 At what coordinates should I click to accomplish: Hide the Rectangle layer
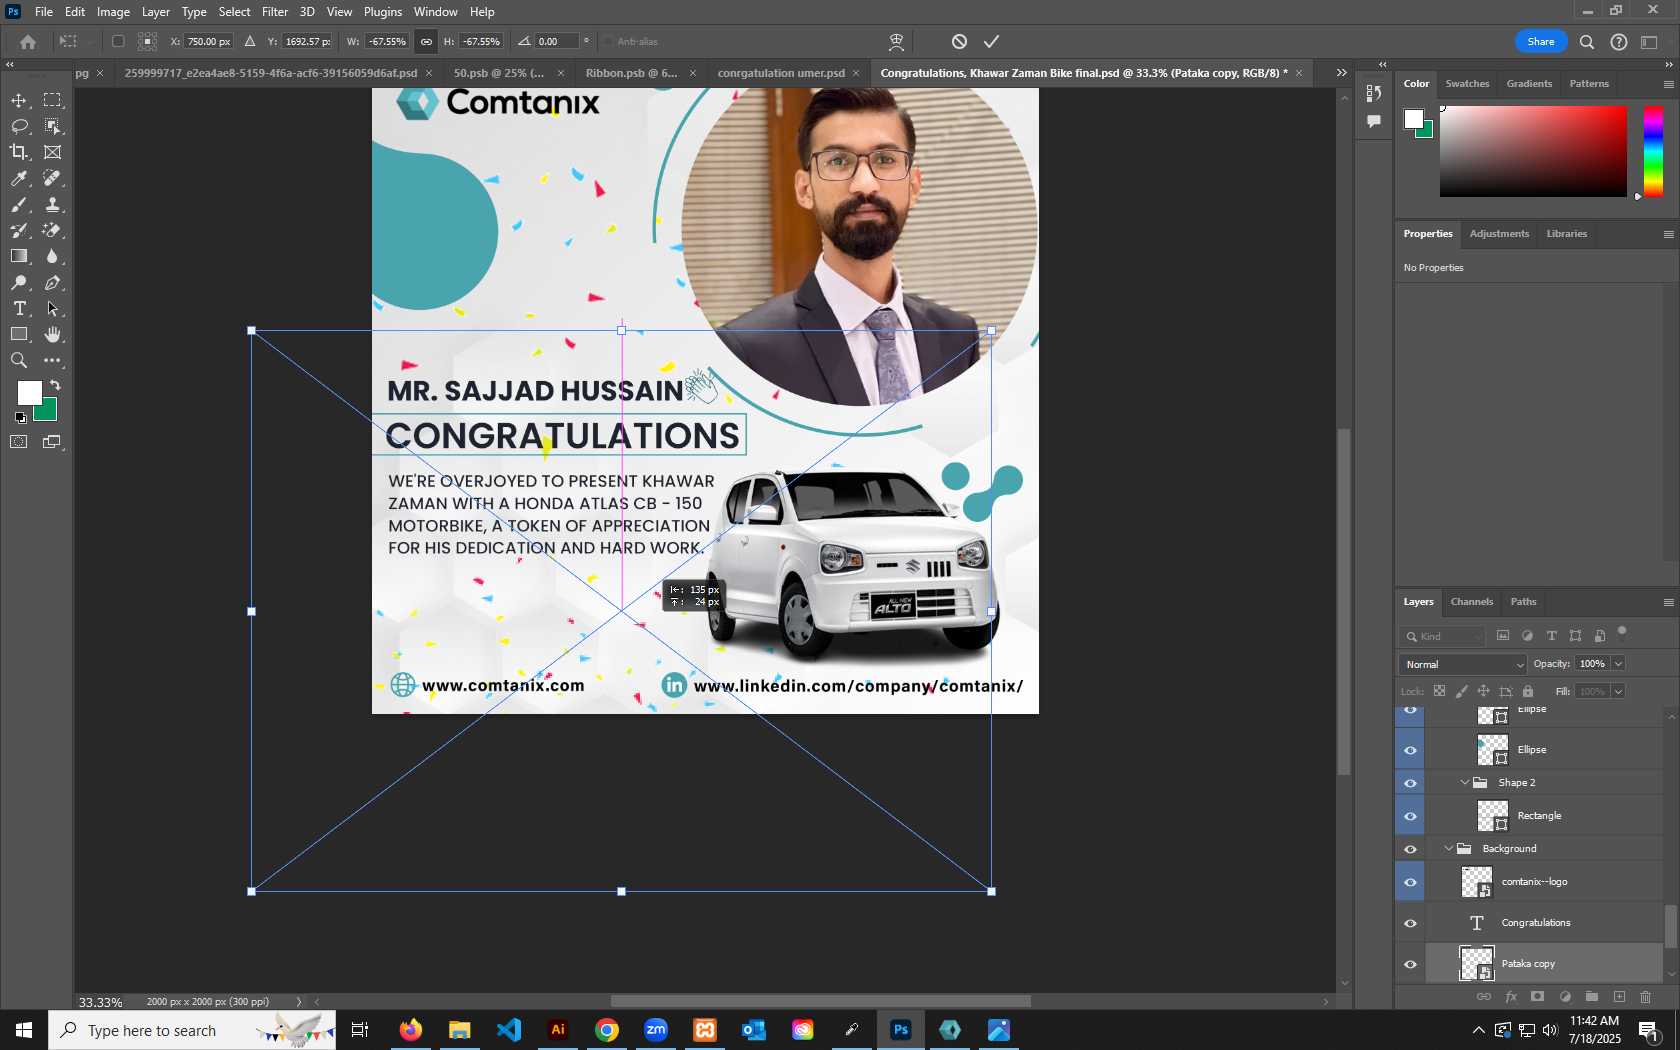click(x=1410, y=816)
